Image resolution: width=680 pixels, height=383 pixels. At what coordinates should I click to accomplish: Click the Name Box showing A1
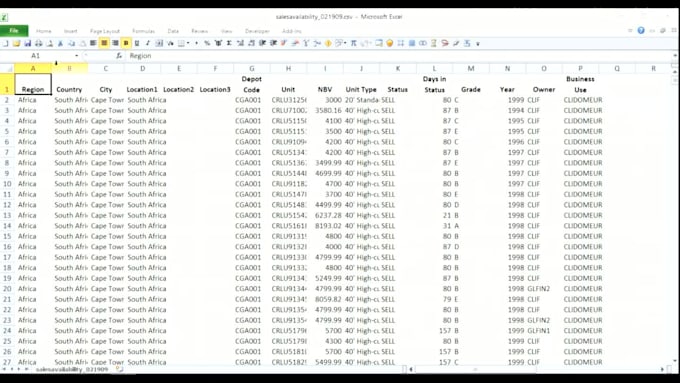tap(36, 56)
